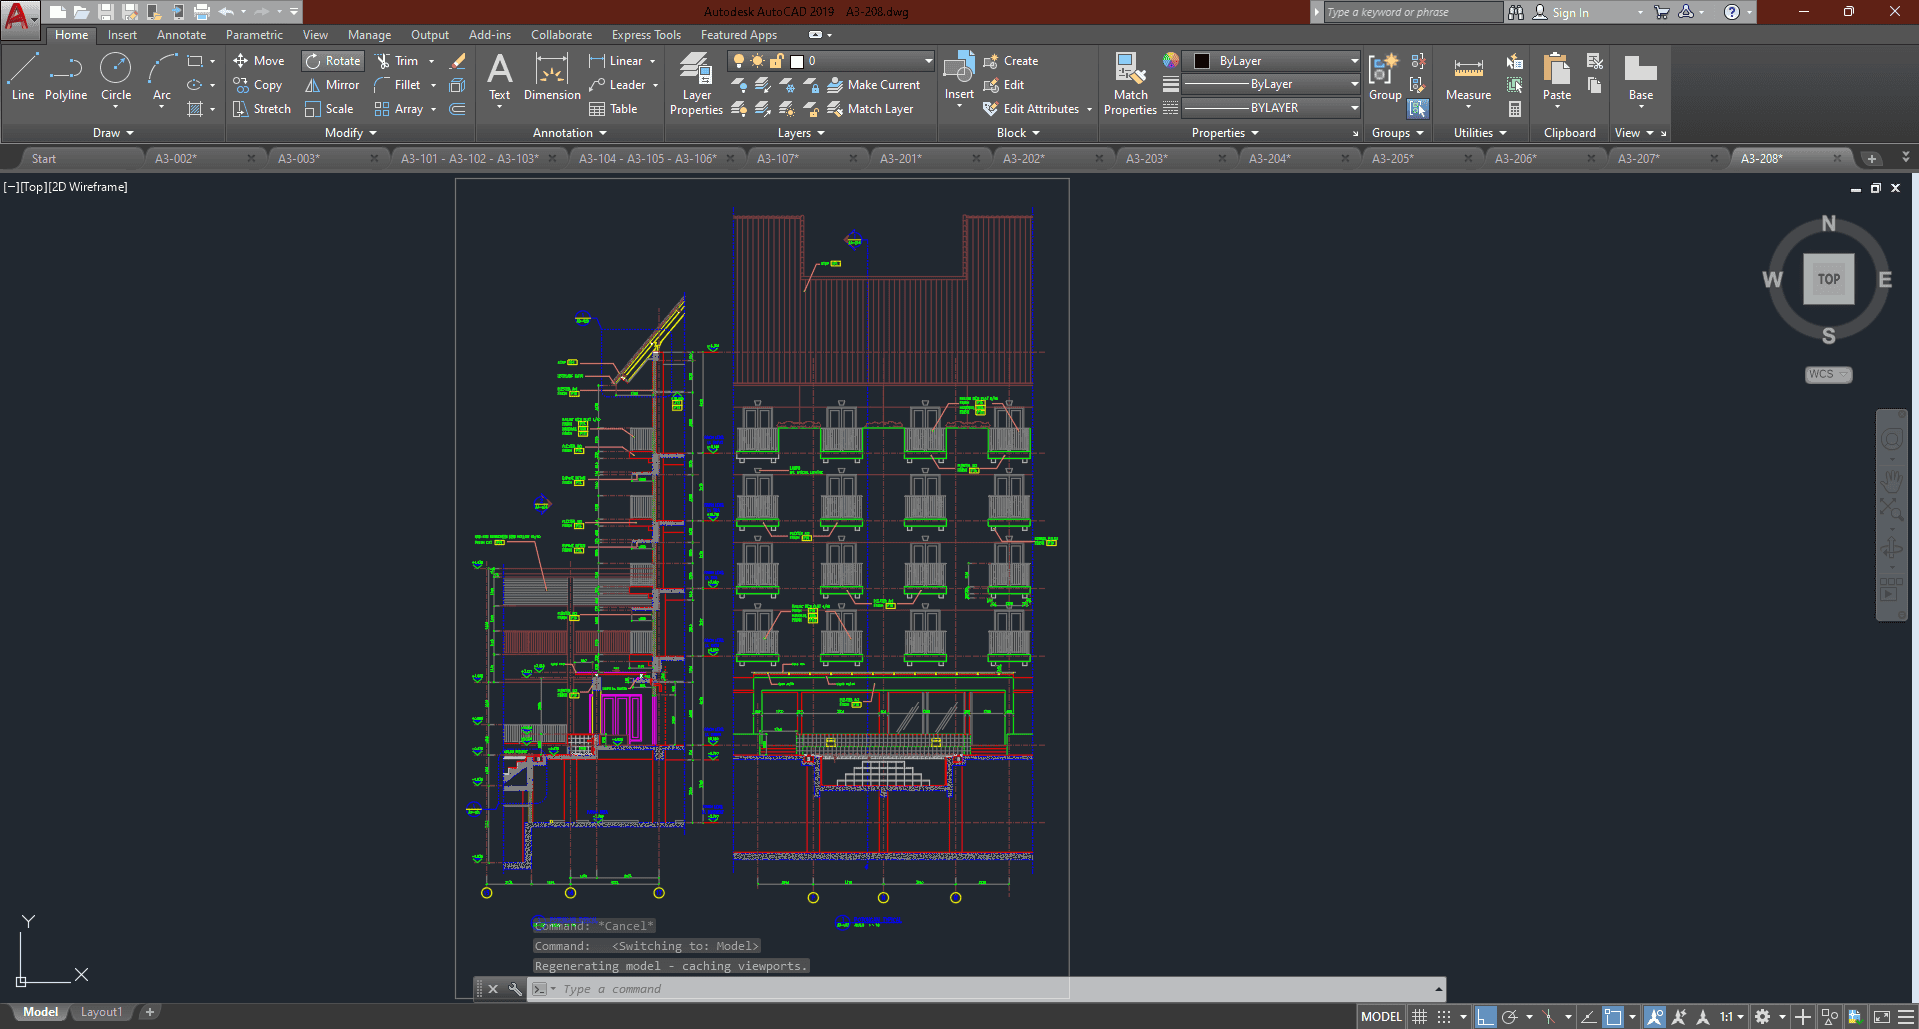Open the Annotate ribbon tab

(181, 35)
